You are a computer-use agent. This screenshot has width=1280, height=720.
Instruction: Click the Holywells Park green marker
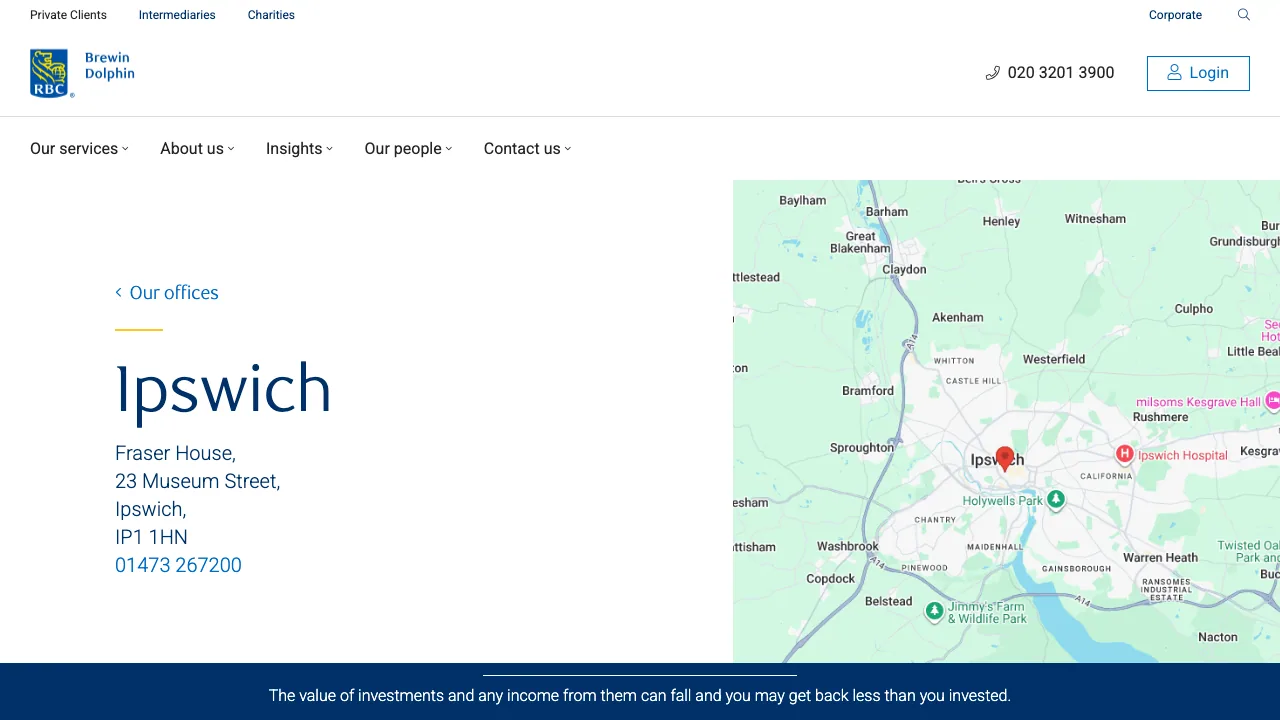click(x=1056, y=500)
